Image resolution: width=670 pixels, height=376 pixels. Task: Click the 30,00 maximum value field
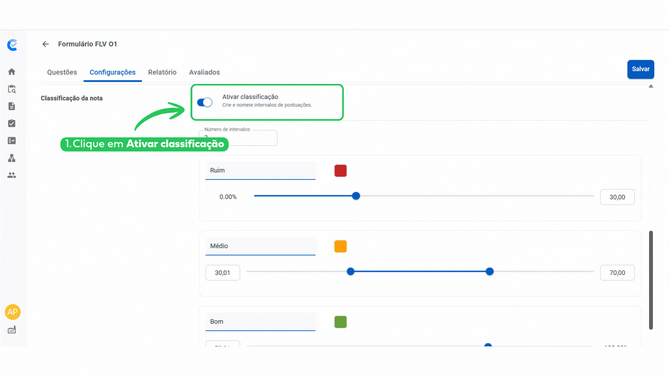[x=617, y=197]
